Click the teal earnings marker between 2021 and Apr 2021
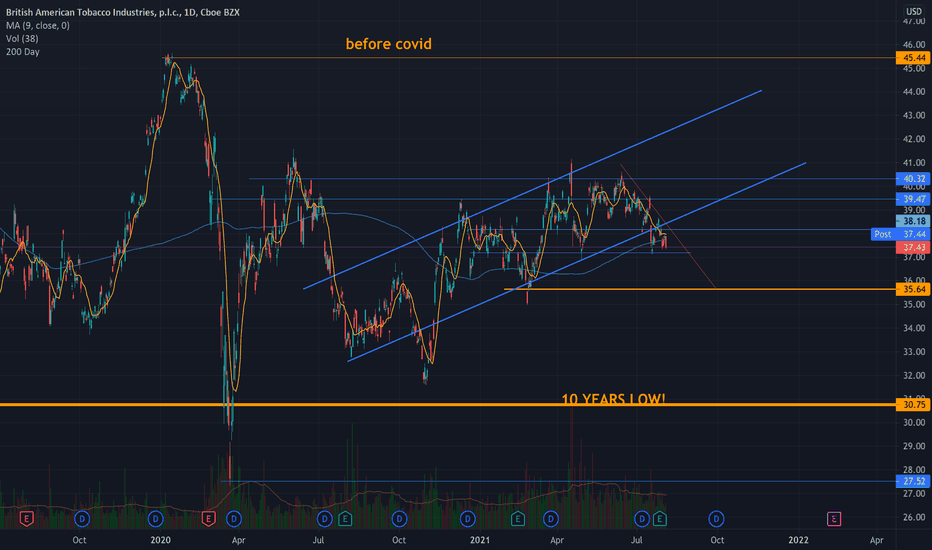 click(x=518, y=519)
